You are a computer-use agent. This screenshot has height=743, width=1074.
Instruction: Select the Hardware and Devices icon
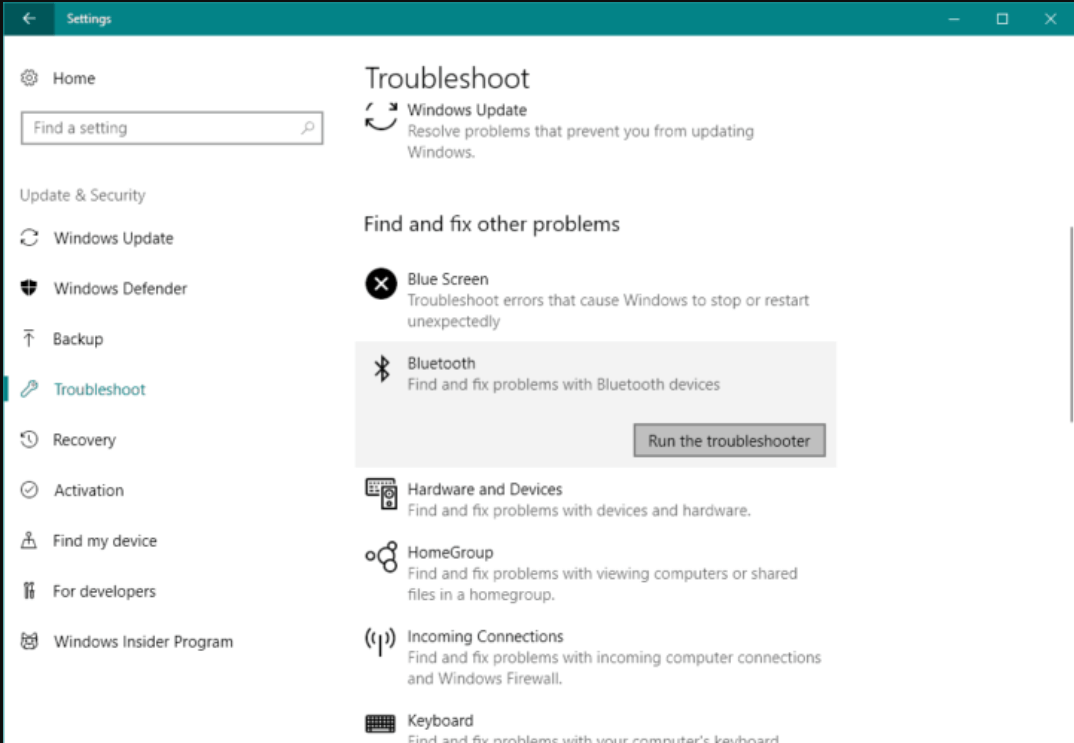[381, 494]
